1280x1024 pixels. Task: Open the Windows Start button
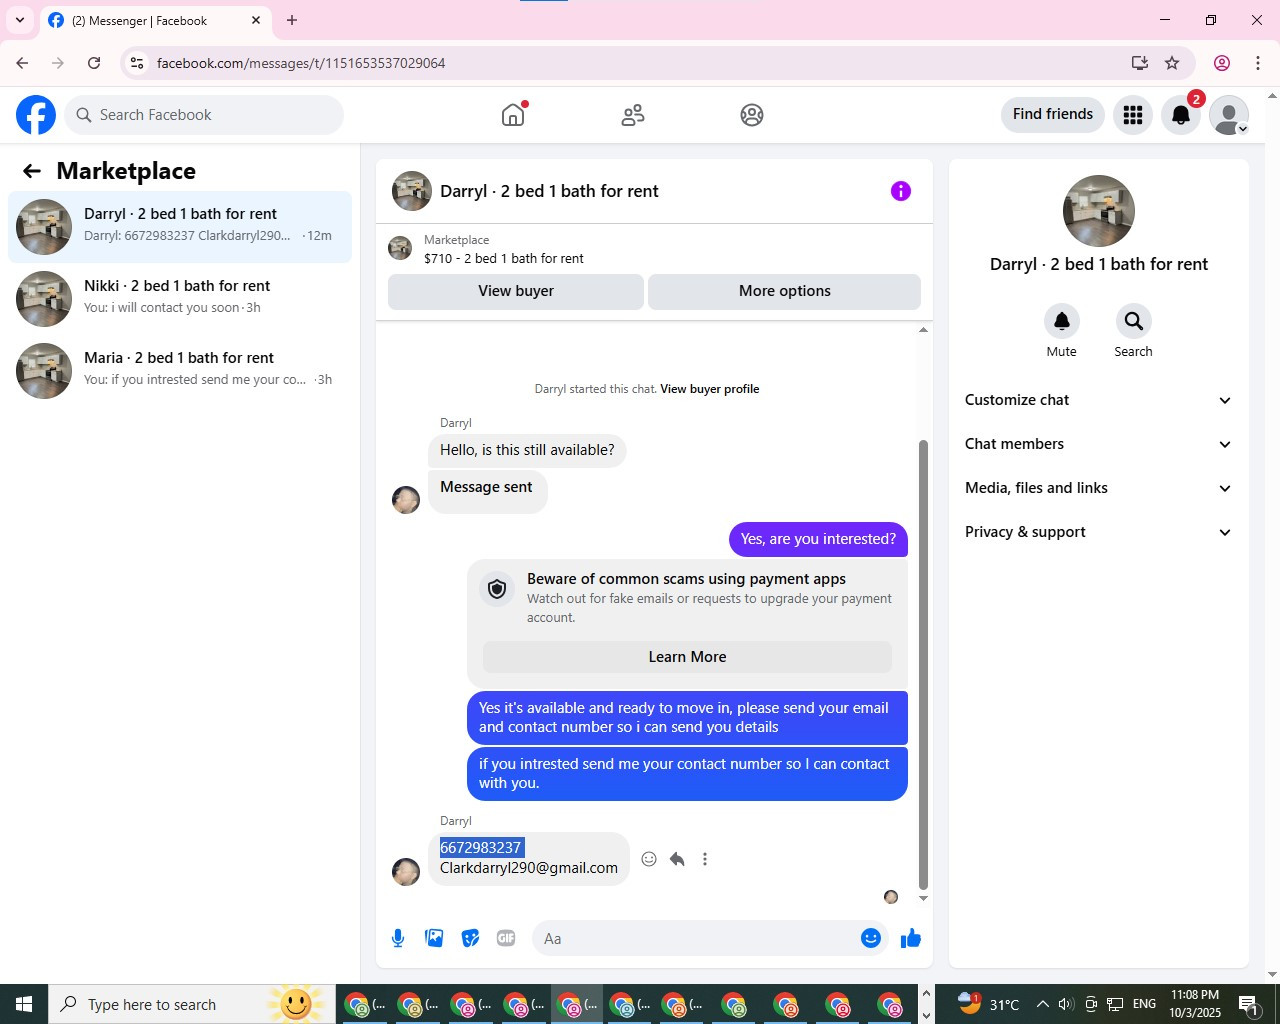(24, 1004)
